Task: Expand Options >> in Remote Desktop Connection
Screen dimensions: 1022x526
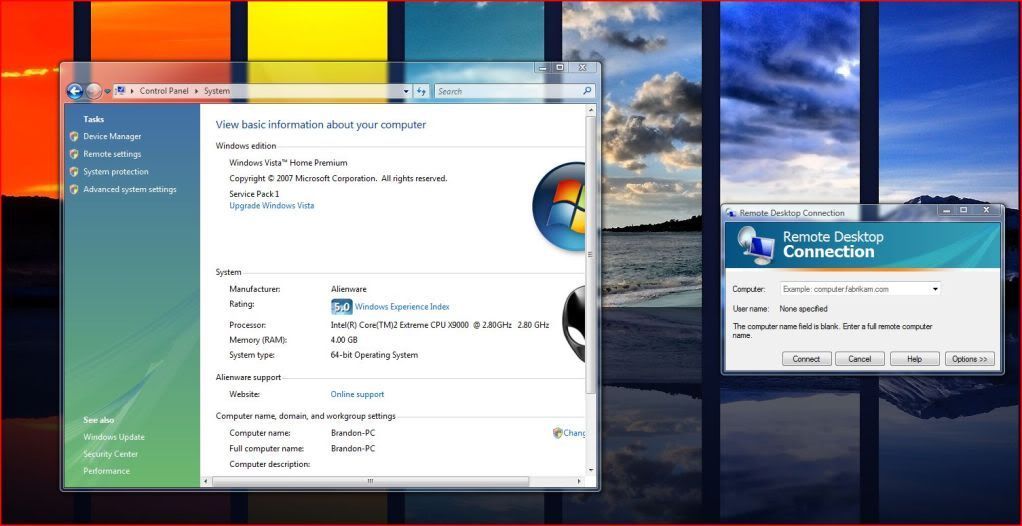Action: (970, 359)
